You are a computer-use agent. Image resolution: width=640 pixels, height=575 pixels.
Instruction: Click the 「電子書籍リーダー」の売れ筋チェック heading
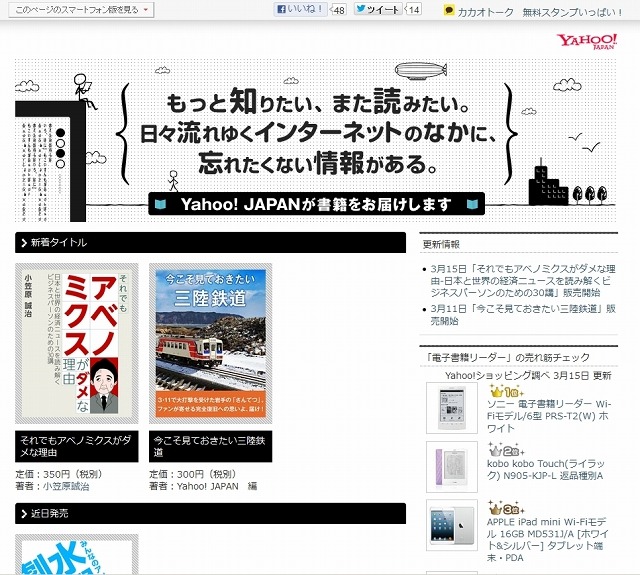(507, 357)
